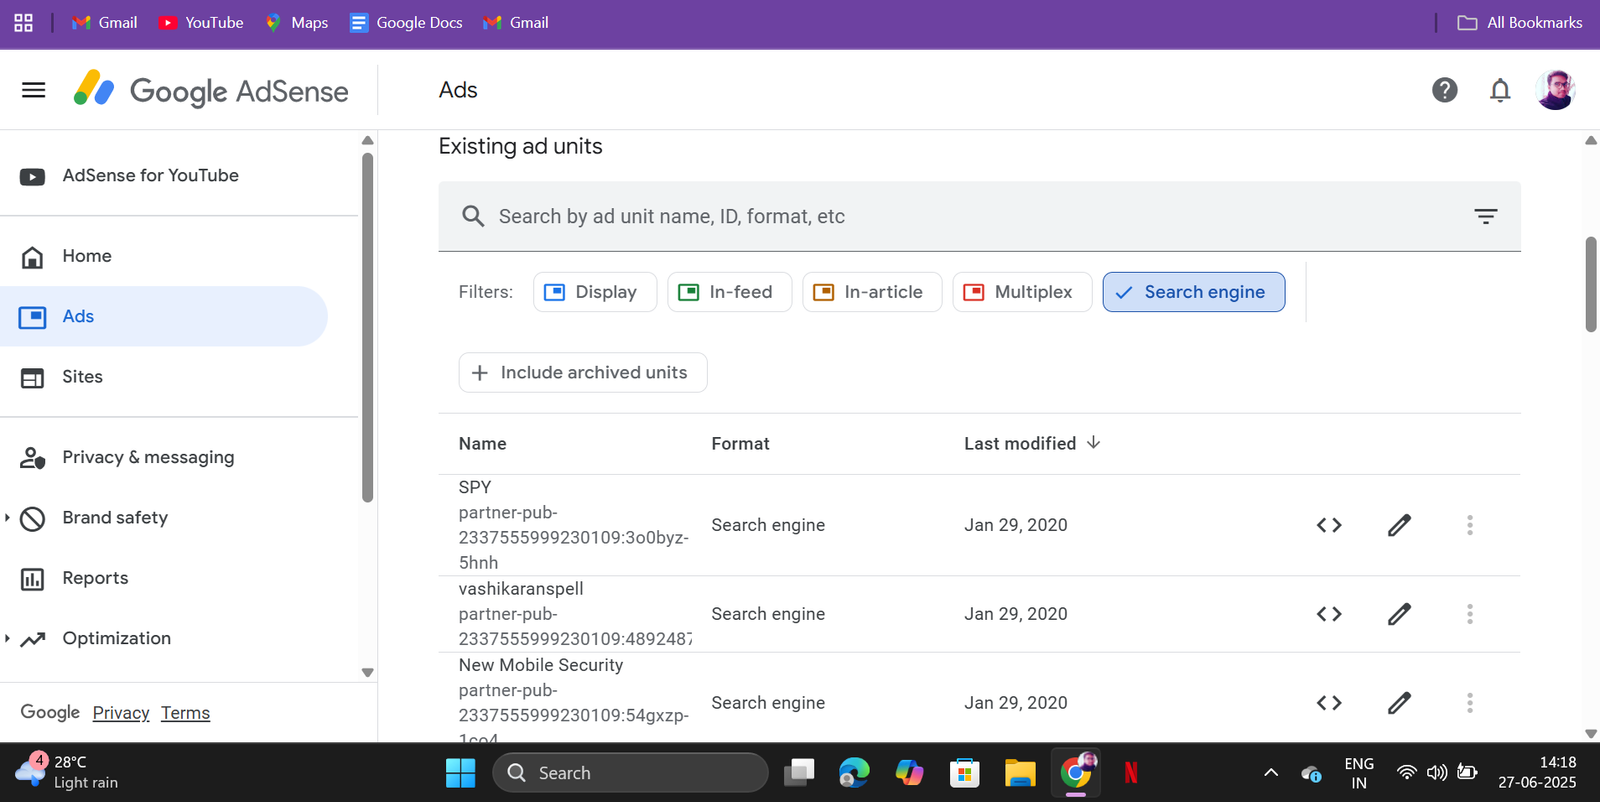
Task: Click the Google AdSense logo
Action: tap(211, 90)
